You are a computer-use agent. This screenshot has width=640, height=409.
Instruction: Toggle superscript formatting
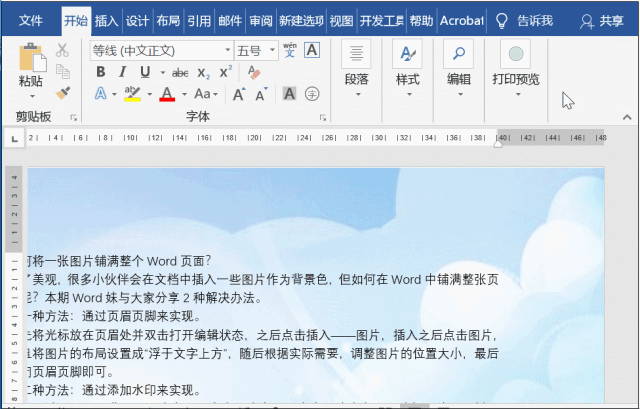pos(225,72)
